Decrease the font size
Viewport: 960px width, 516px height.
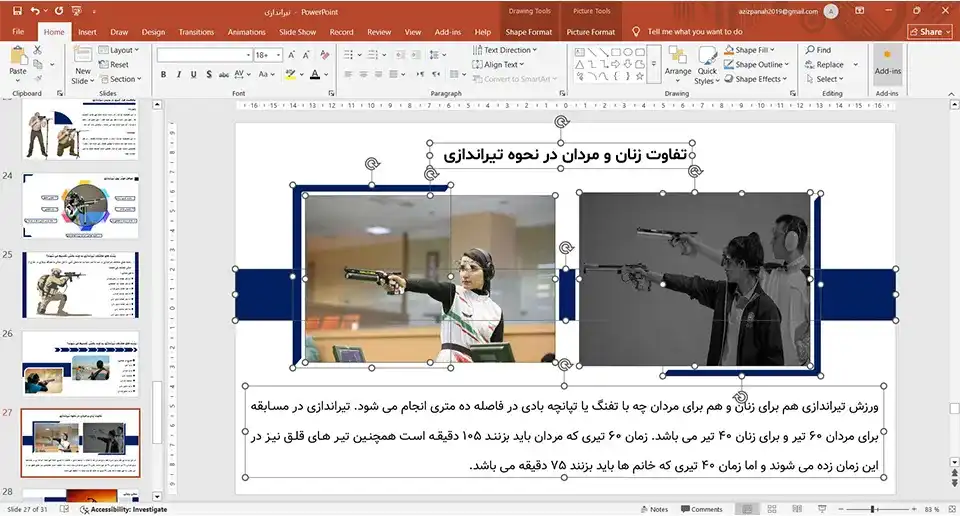click(x=306, y=55)
